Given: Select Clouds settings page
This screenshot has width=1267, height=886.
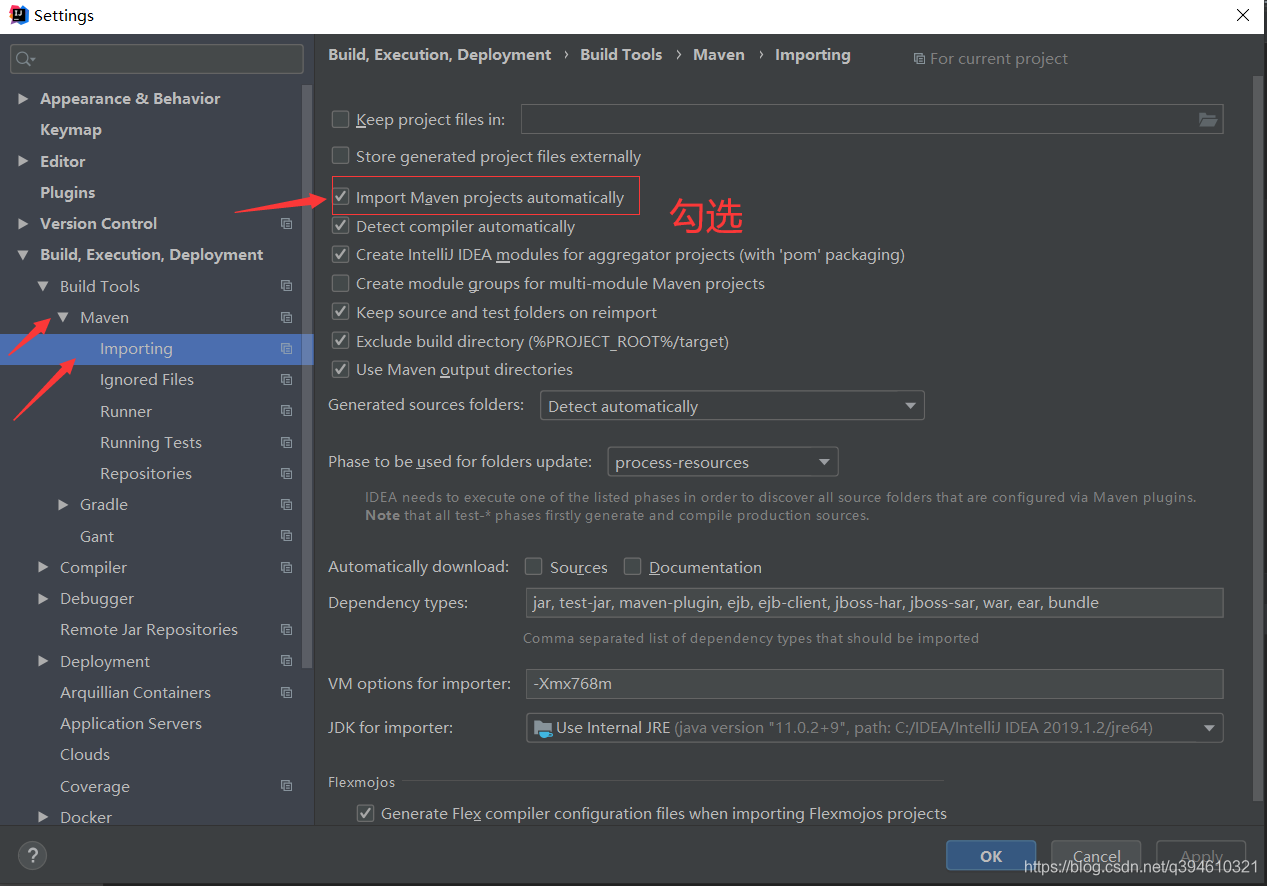Looking at the screenshot, I should pos(85,755).
